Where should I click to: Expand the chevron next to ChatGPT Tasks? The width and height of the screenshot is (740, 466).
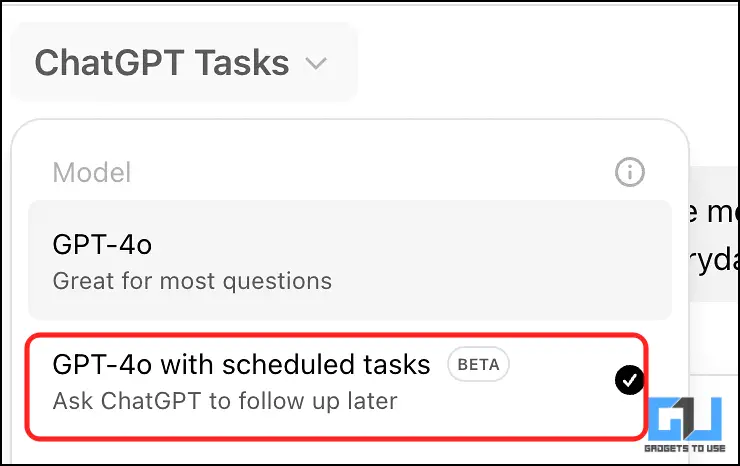pos(316,65)
